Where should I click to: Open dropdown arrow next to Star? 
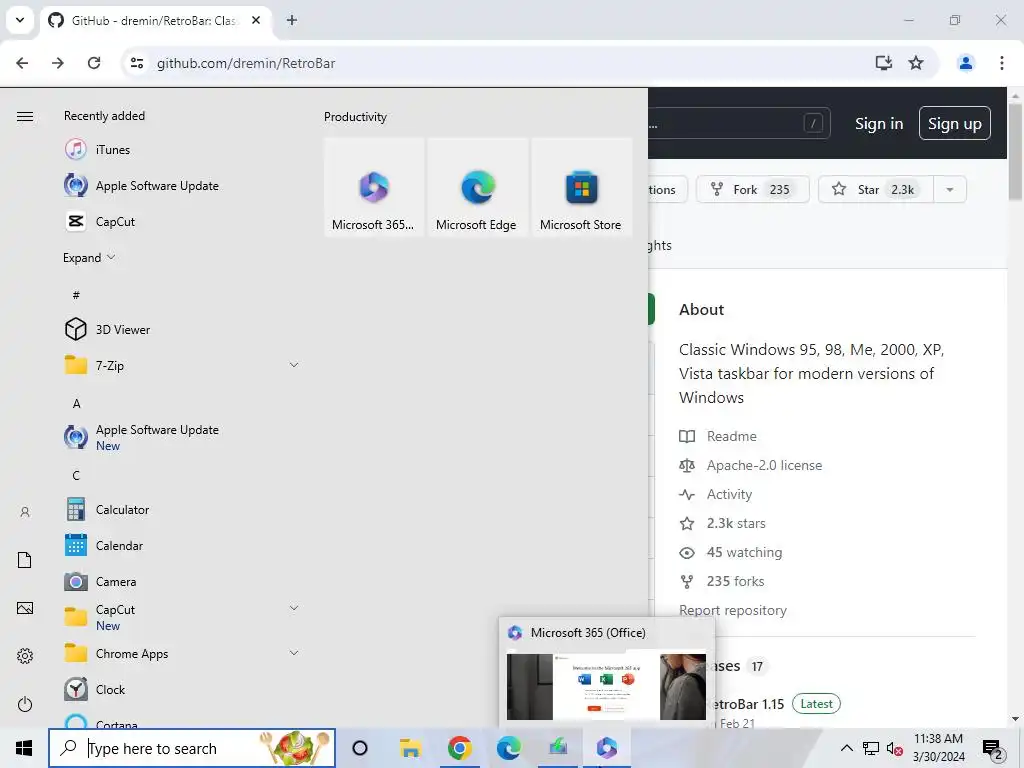tap(950, 189)
